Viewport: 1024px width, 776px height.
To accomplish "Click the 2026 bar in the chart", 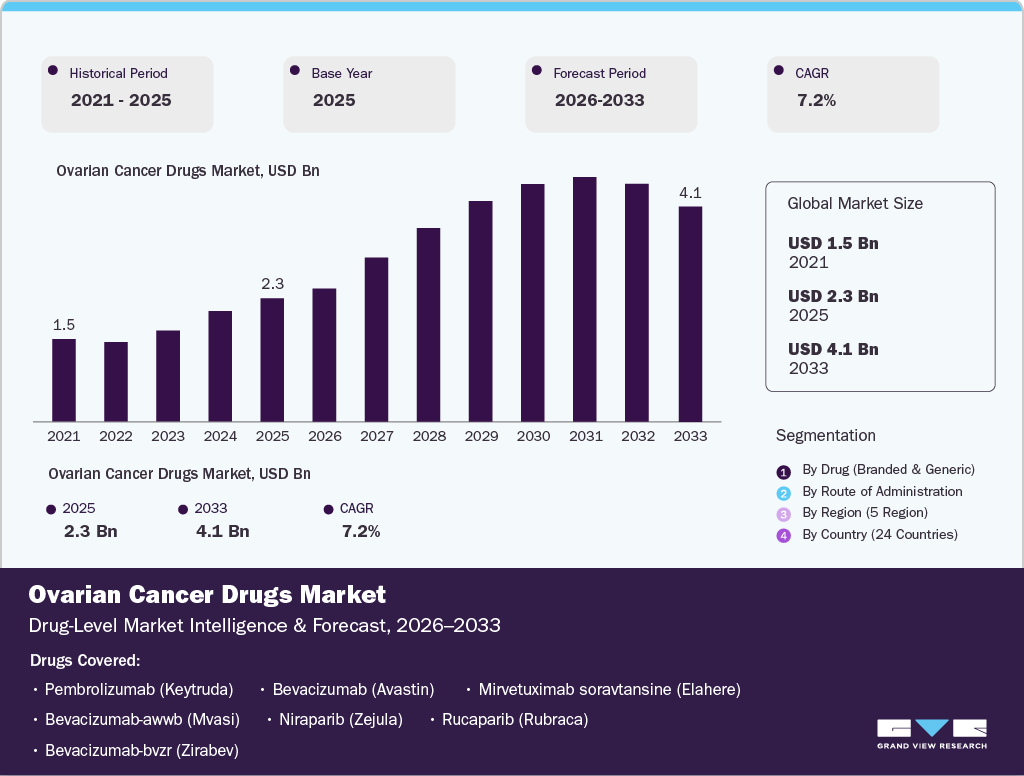I will [x=325, y=355].
